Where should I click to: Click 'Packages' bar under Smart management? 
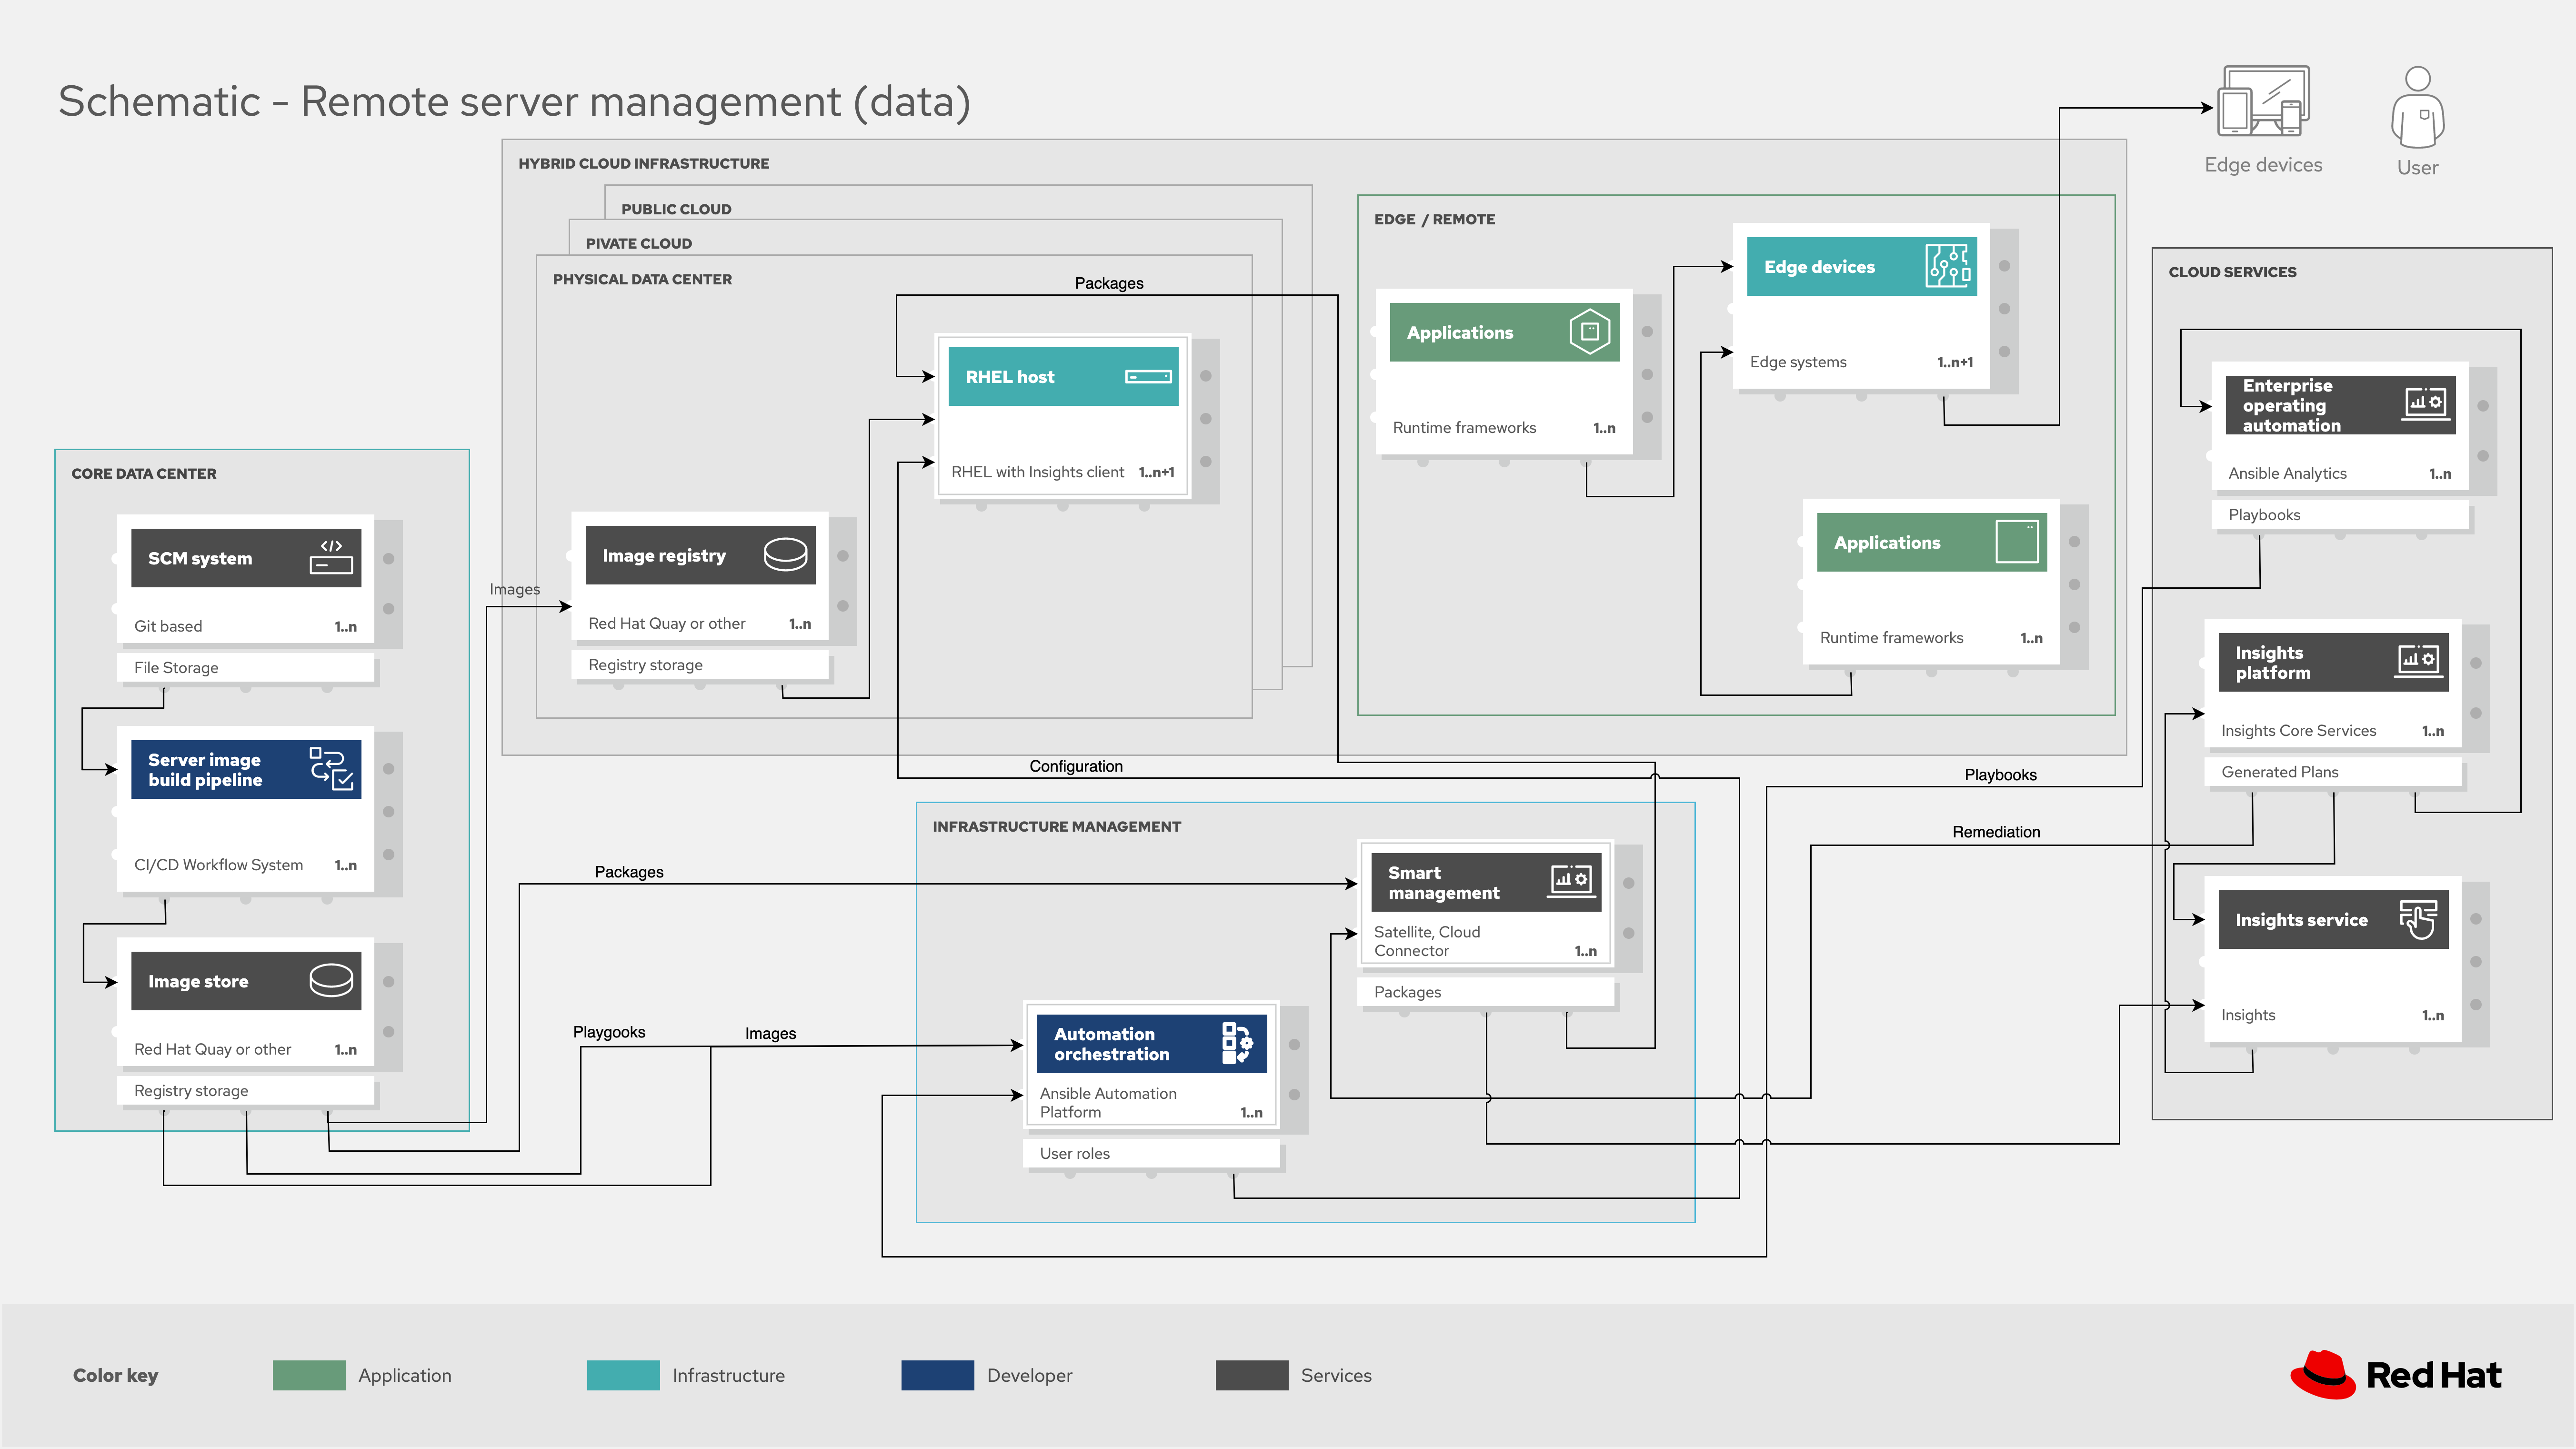[x=1486, y=992]
